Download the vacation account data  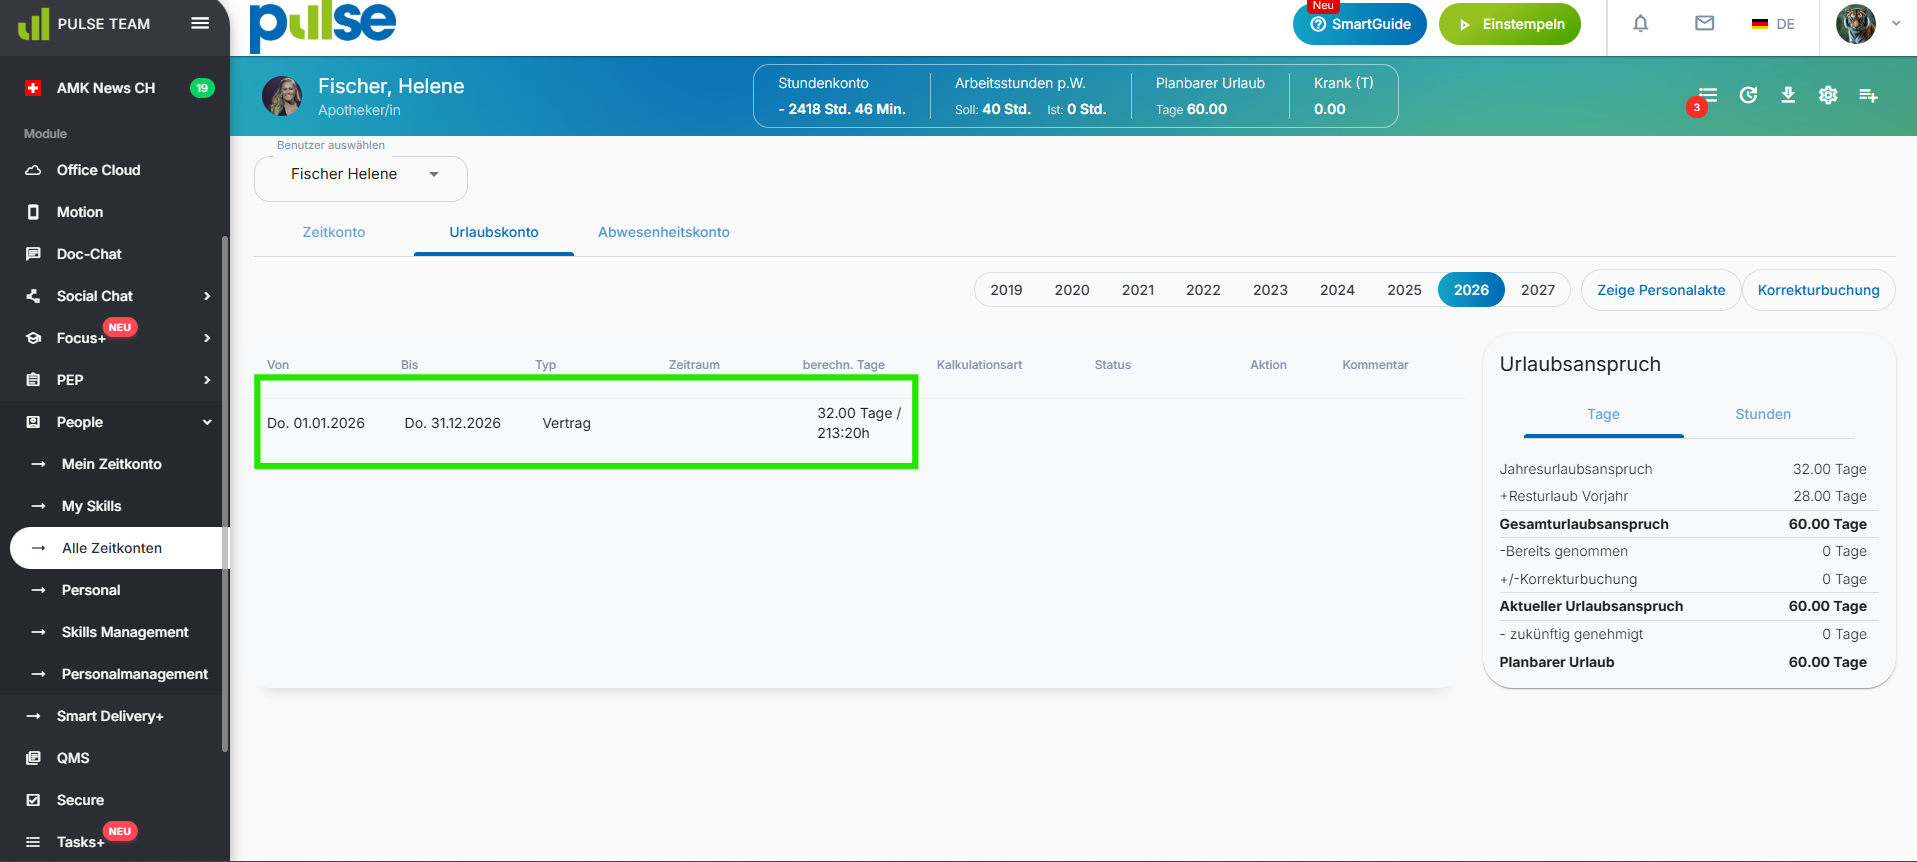point(1788,95)
